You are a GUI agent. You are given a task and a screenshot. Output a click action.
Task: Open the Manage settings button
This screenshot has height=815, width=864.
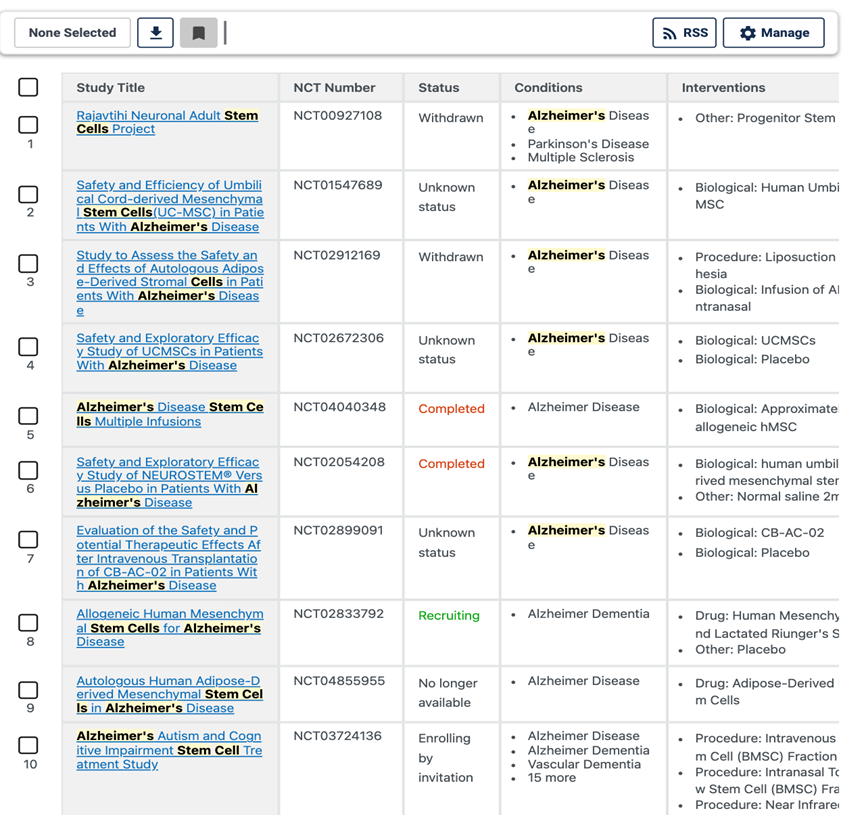(773, 33)
